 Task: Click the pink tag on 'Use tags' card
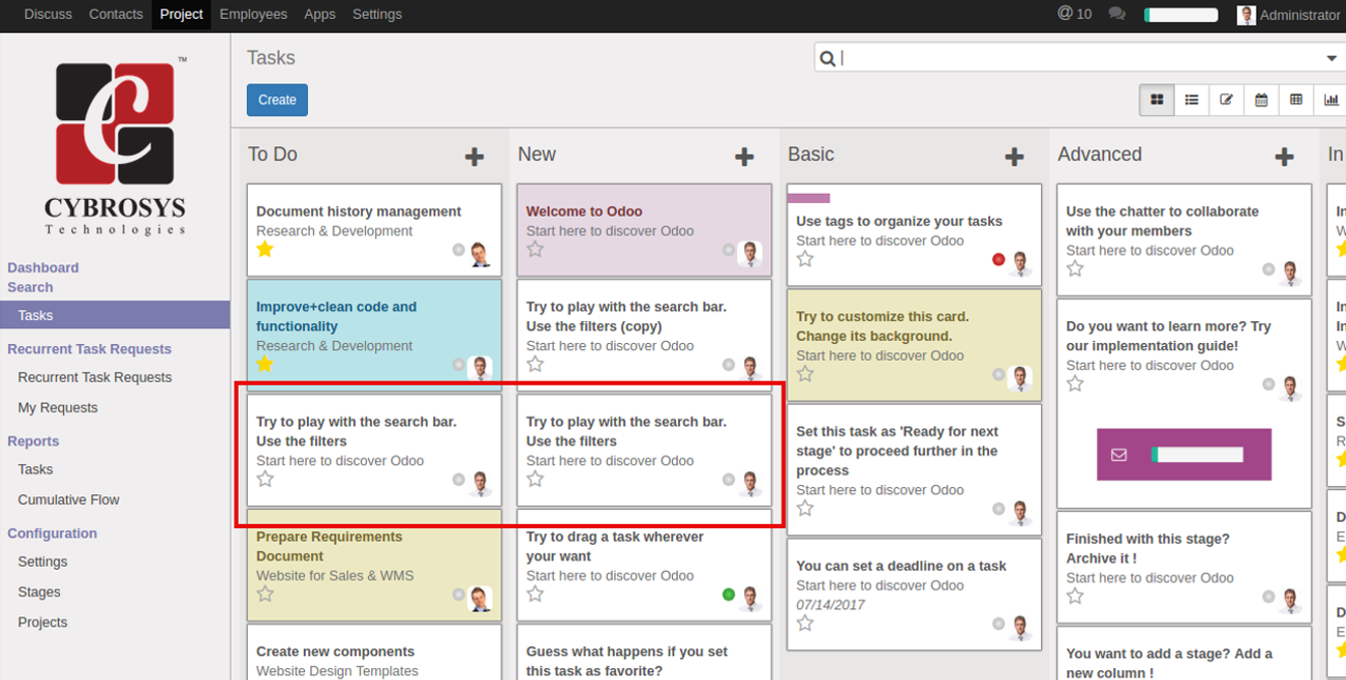808,198
